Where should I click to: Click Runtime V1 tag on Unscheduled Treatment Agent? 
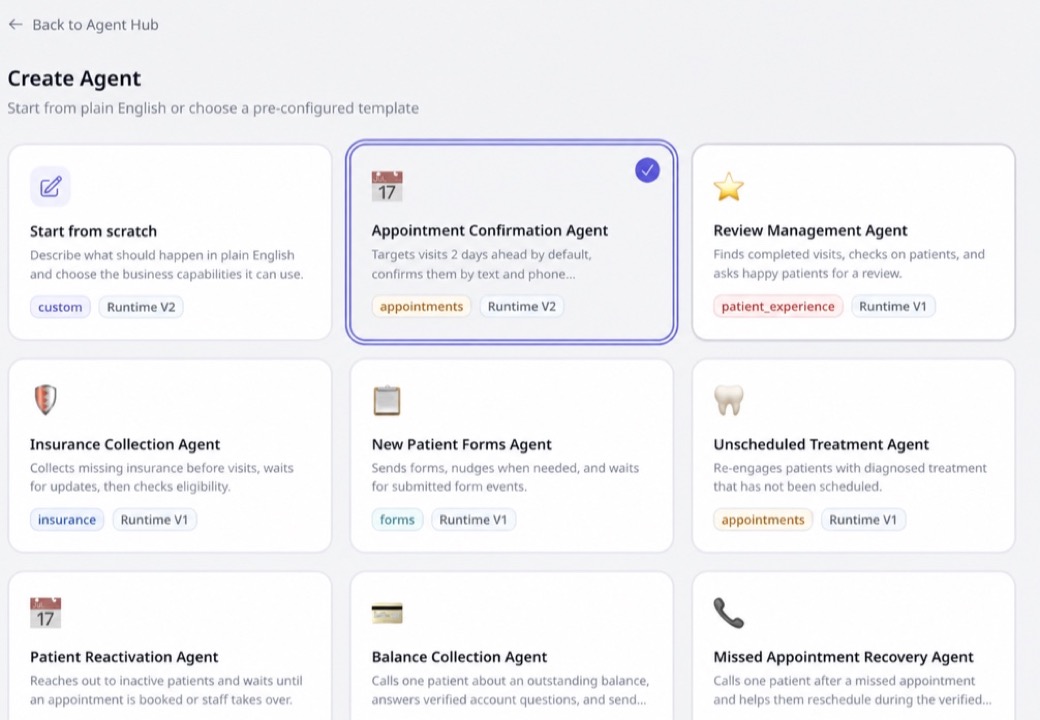click(x=863, y=520)
